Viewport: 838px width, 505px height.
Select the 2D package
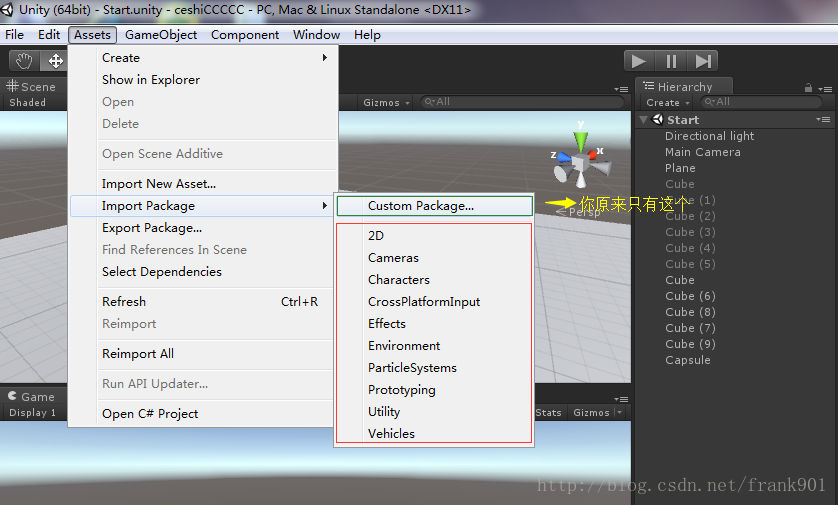tap(434, 236)
